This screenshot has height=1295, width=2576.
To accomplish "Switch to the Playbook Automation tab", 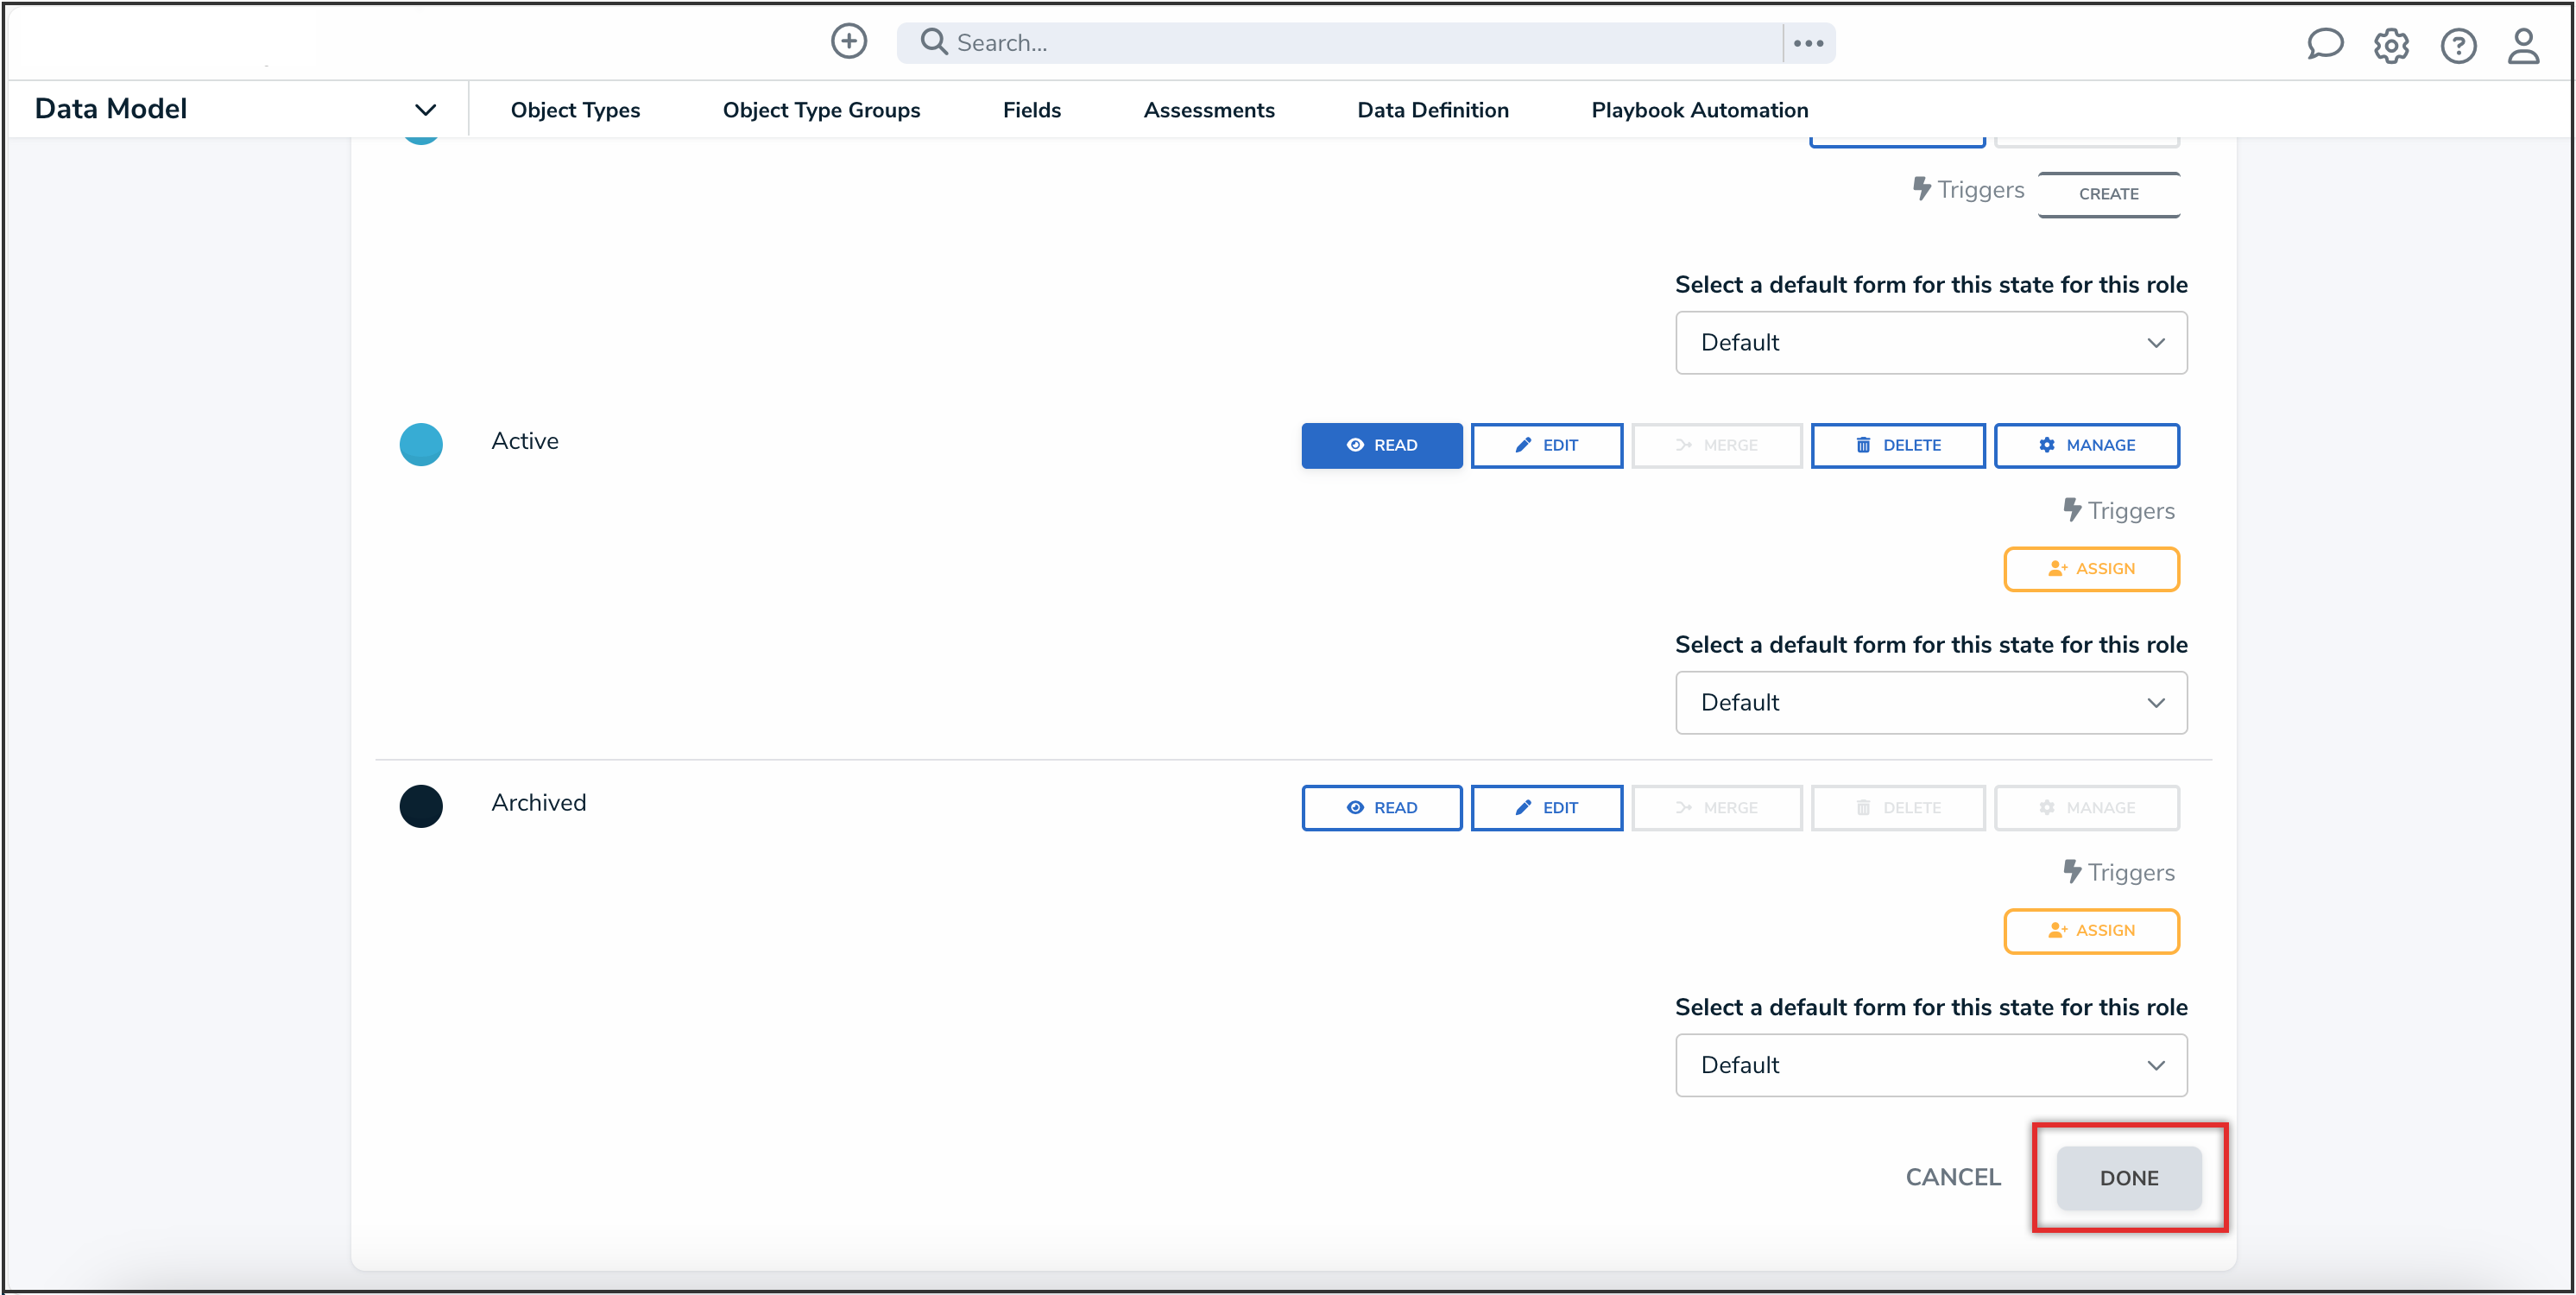I will 1699,110.
